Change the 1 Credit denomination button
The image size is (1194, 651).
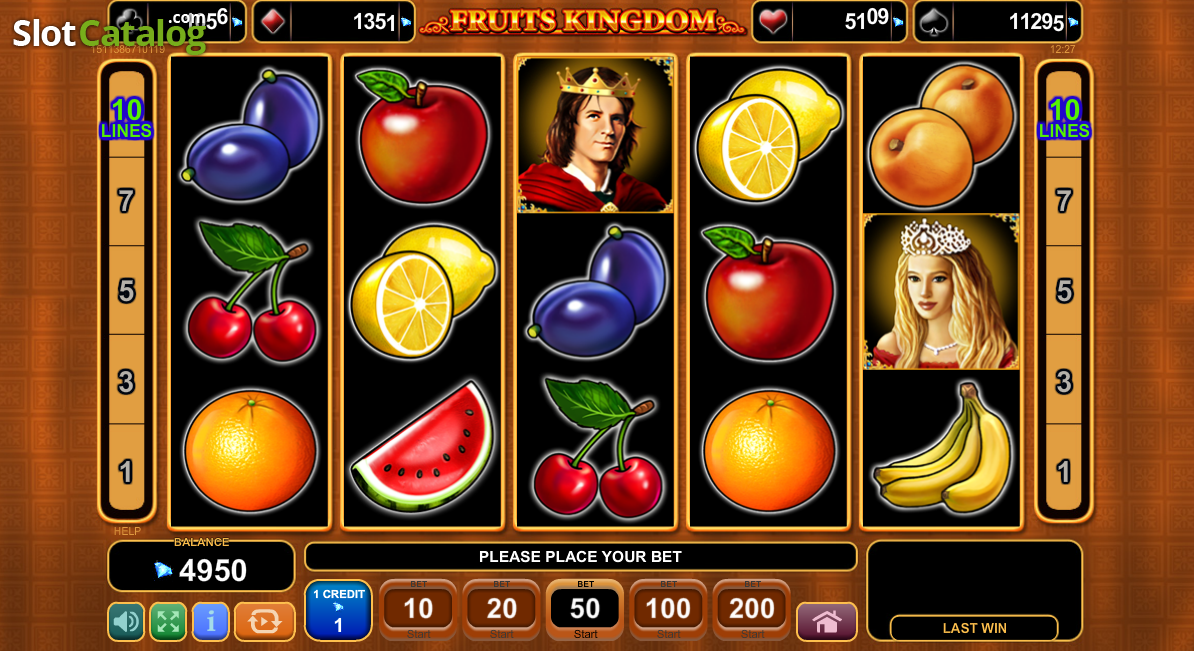[x=338, y=610]
